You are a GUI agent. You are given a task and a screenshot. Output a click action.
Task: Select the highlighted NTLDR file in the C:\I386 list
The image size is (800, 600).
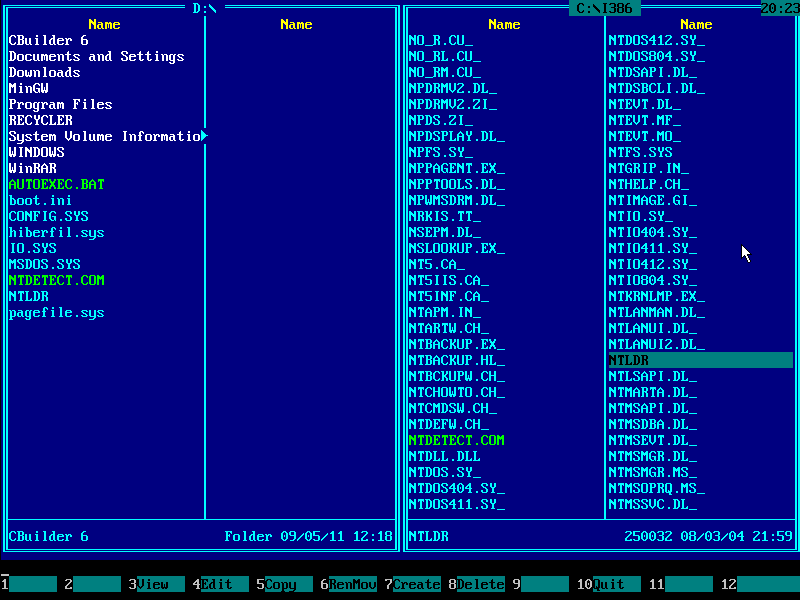tap(701, 360)
